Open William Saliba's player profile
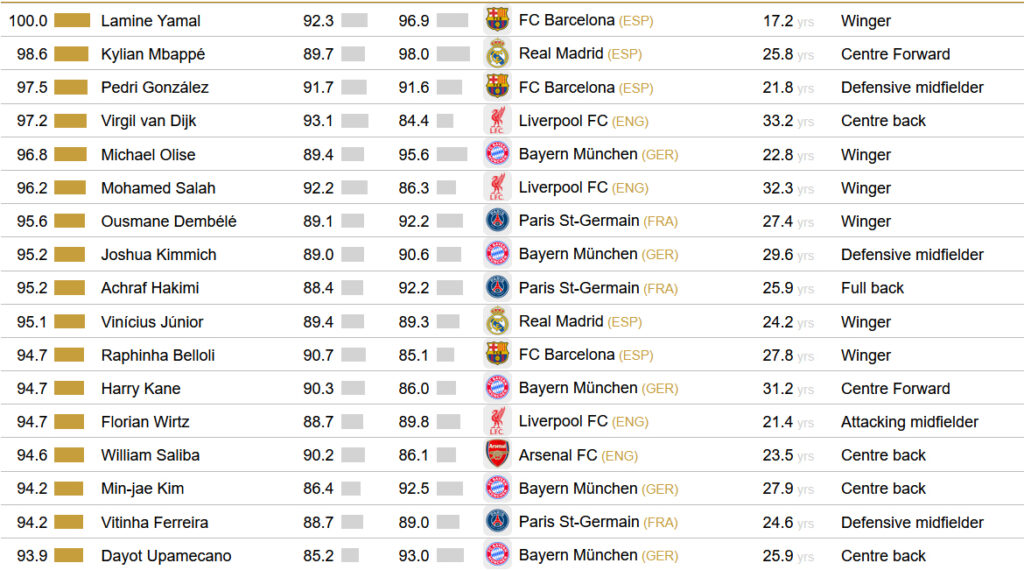1024x570 pixels. click(x=150, y=455)
